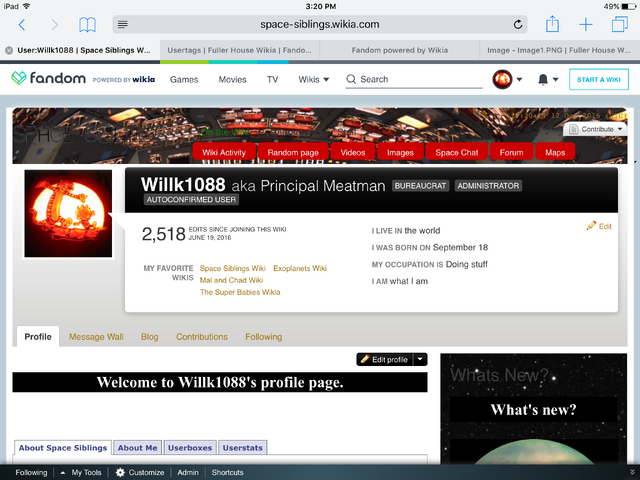Click the iPad battery indicator

(628, 6)
